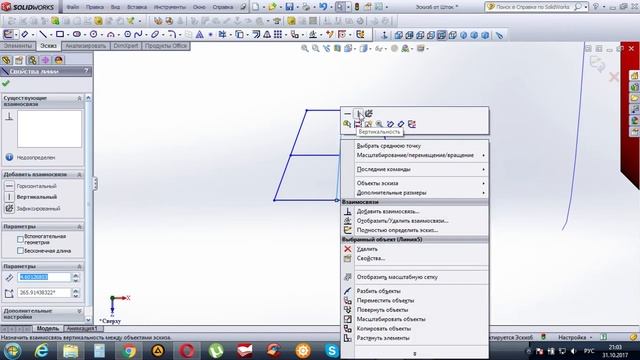Apply Horizontal relation from context toolbar
Screen dimensions: 640x360
tap(347, 113)
